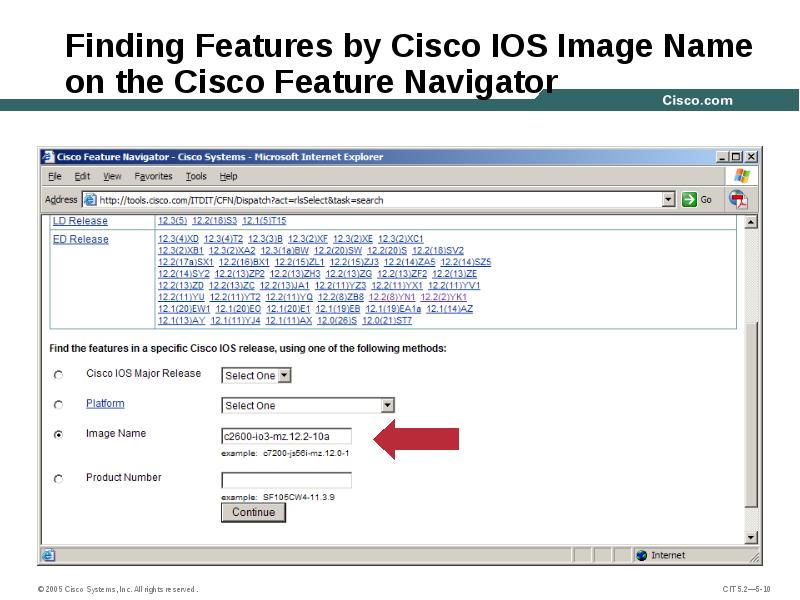The width and height of the screenshot is (800, 600).
Task: Click the vertical scrollbar thumb
Action: 751,414
